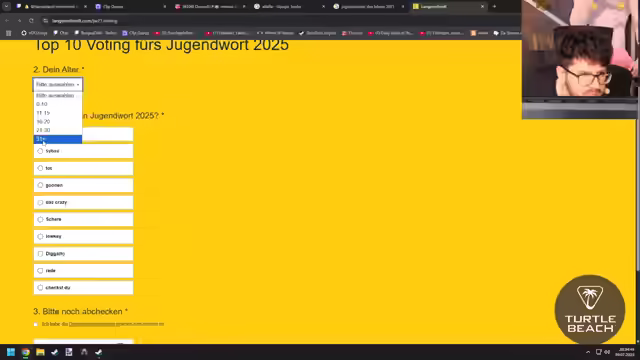This screenshot has width=640, height=360.
Task: Open File Explorer folder icon in taskbar
Action: 40,352
